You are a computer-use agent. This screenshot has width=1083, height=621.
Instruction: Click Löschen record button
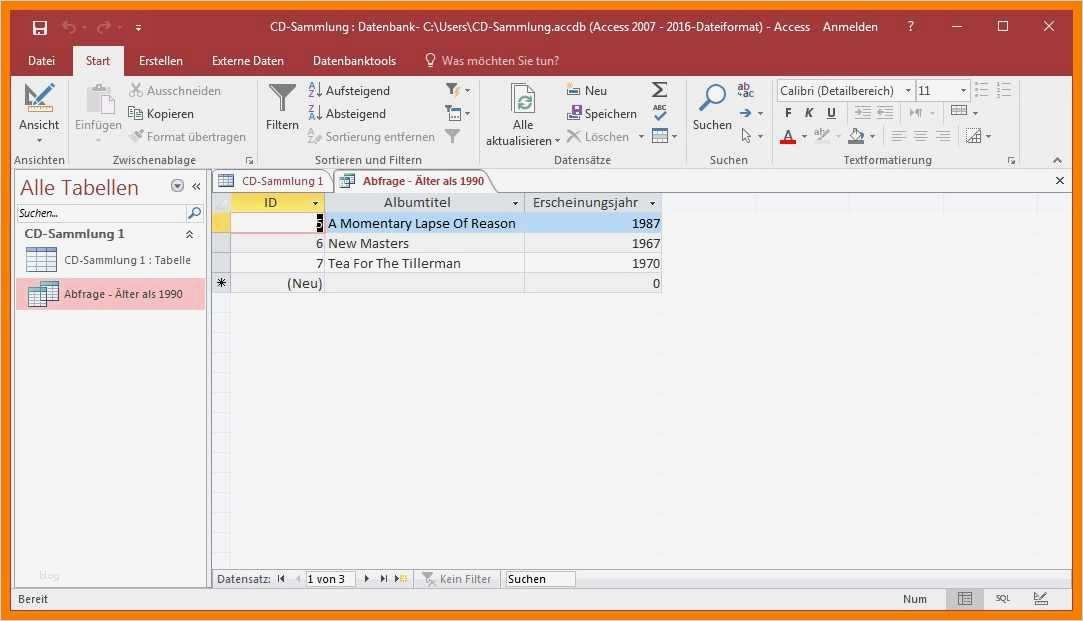598,137
